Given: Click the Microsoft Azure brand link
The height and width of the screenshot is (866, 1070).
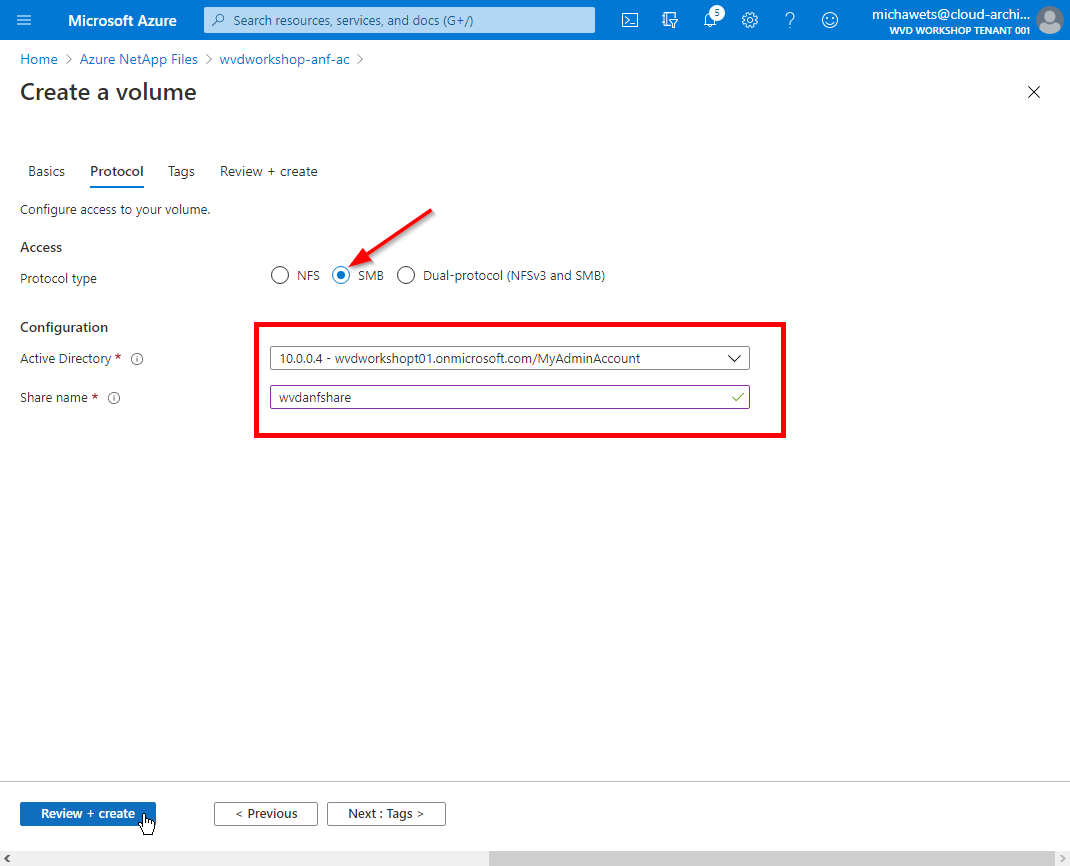Looking at the screenshot, I should 122,20.
